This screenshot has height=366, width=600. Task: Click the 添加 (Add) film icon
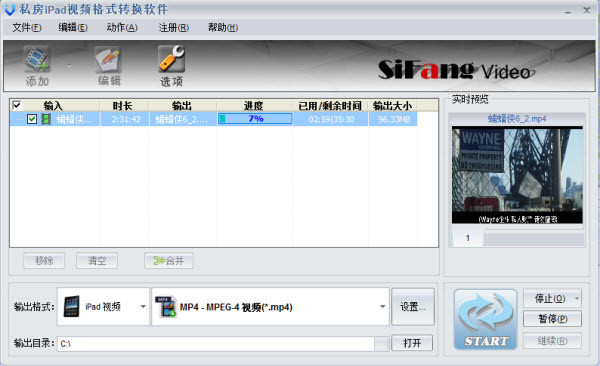(37, 59)
